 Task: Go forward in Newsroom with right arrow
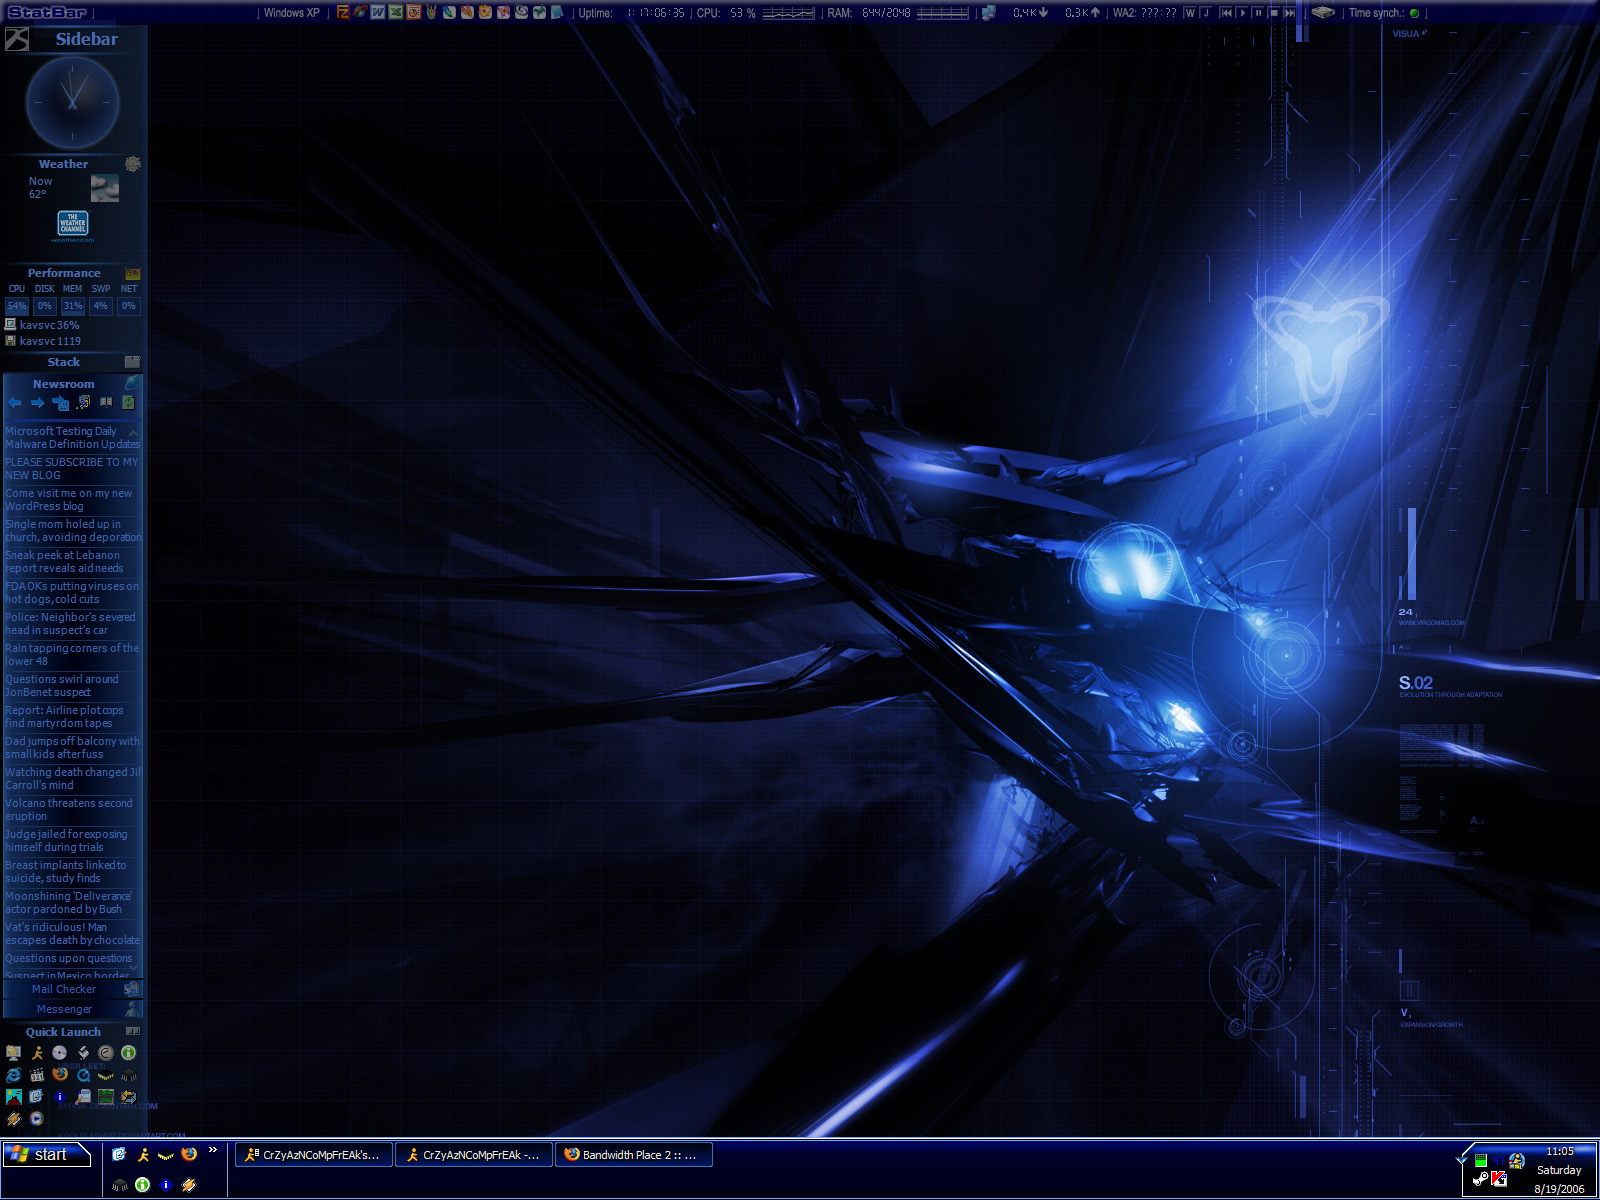coord(37,403)
